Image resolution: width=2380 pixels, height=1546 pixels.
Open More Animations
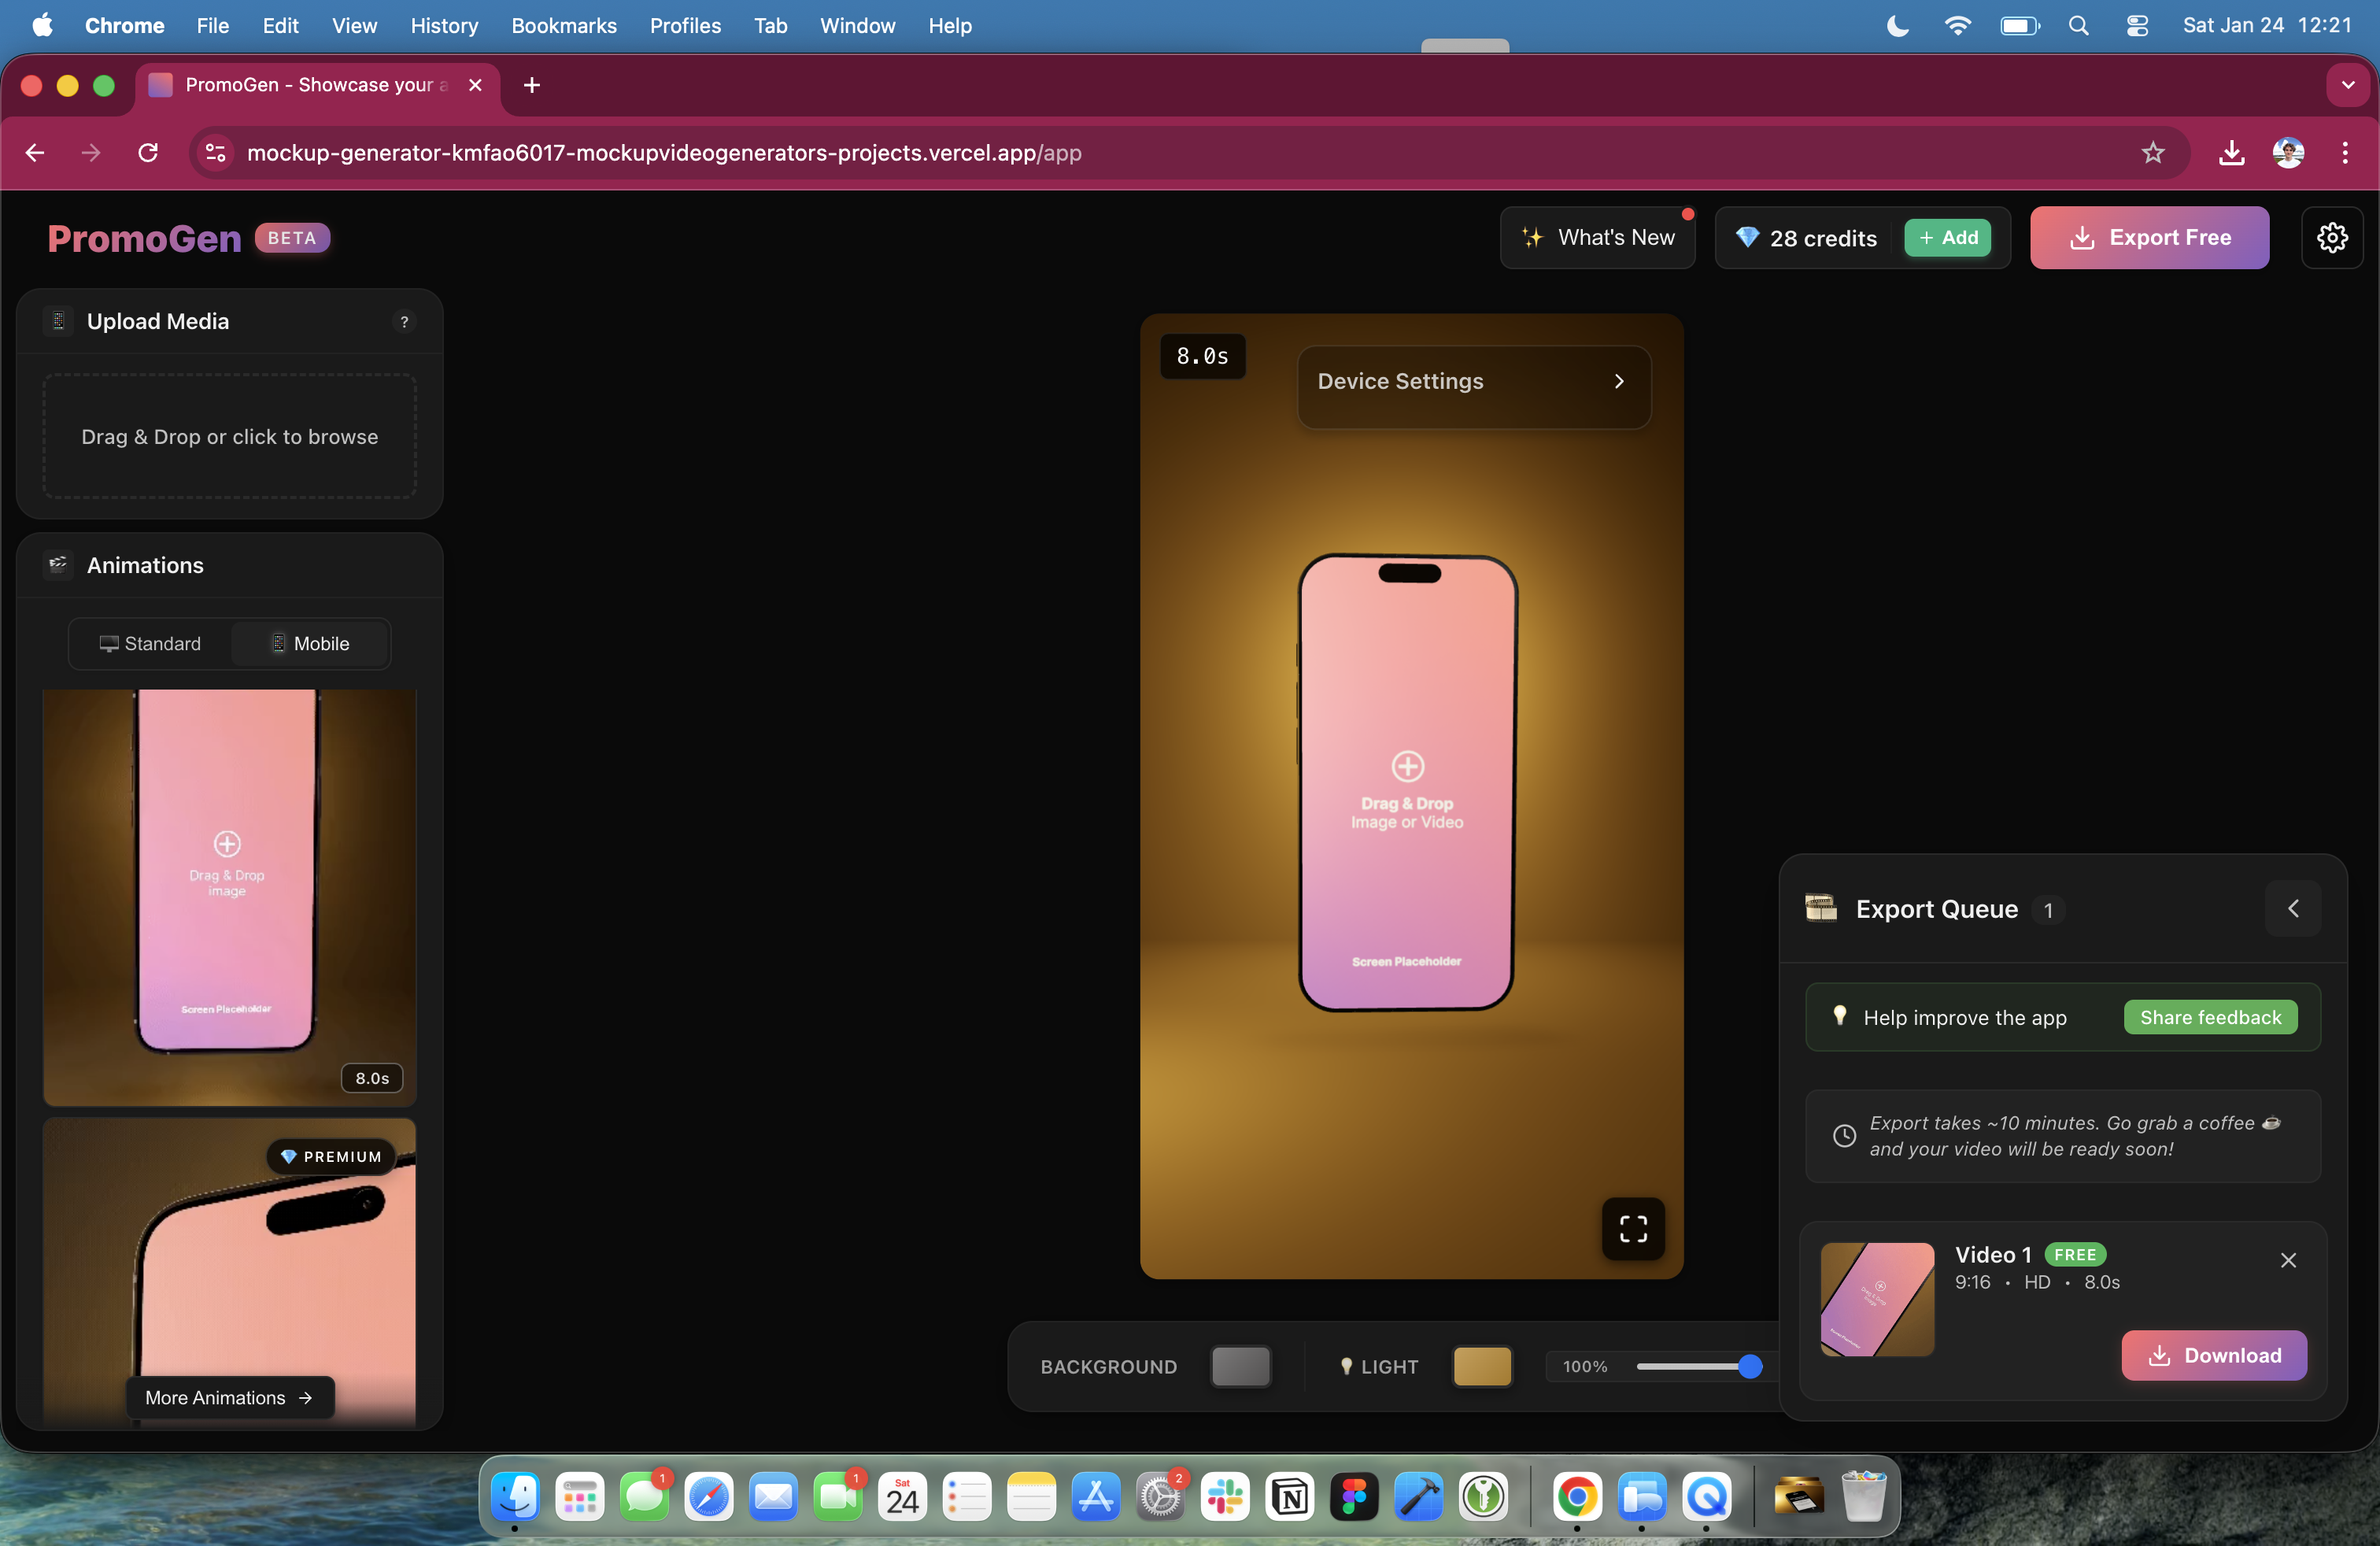(x=228, y=1398)
